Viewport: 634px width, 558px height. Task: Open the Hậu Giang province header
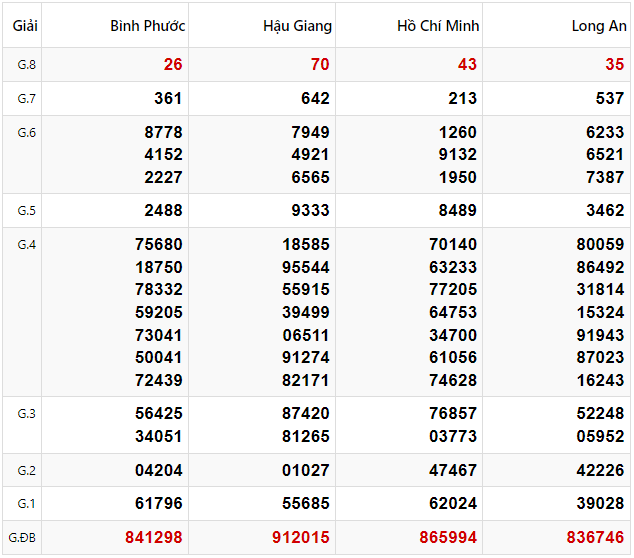tap(297, 26)
